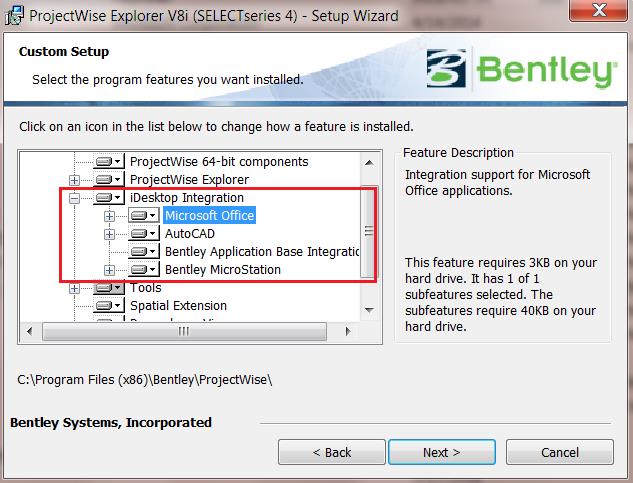The image size is (633, 483).
Task: Select the iDesktop Integration label
Action: tap(187, 197)
